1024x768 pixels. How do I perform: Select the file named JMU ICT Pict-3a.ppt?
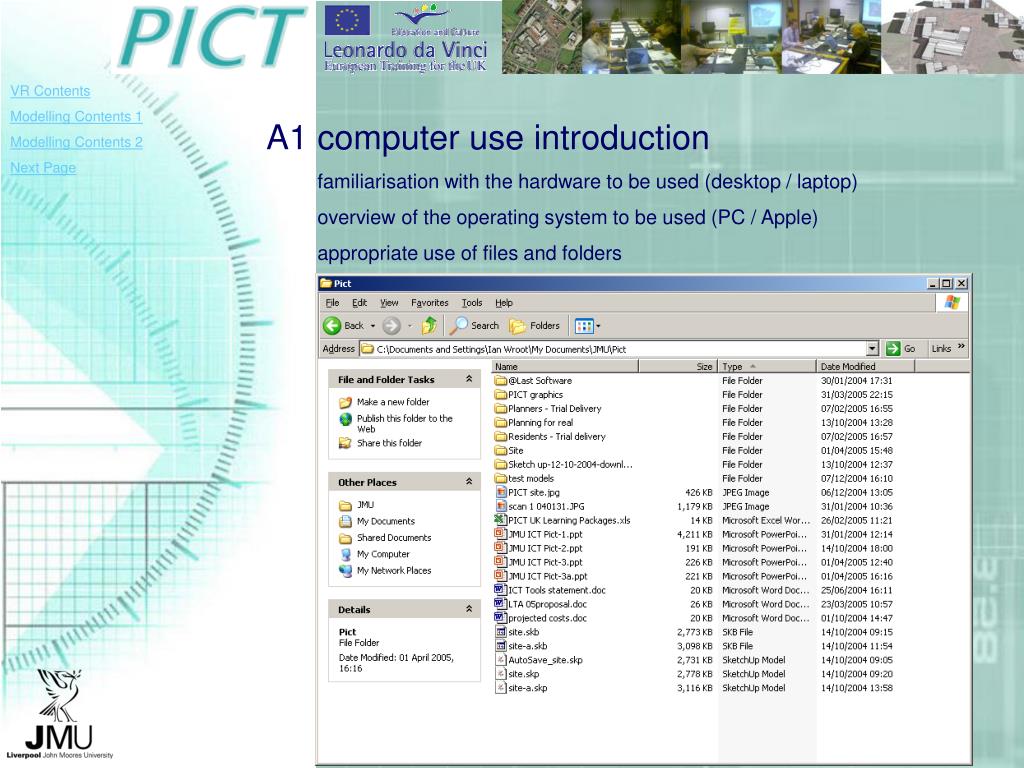[x=548, y=577]
